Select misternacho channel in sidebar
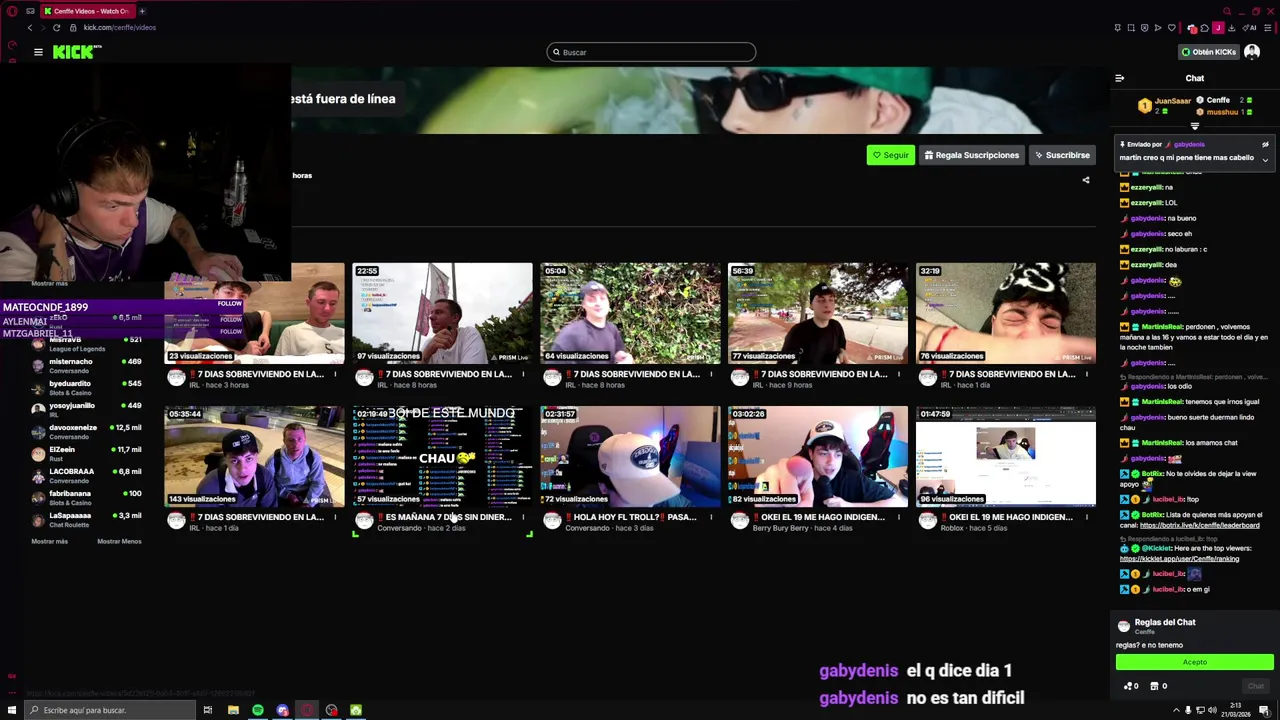1280x720 pixels. click(x=88, y=365)
